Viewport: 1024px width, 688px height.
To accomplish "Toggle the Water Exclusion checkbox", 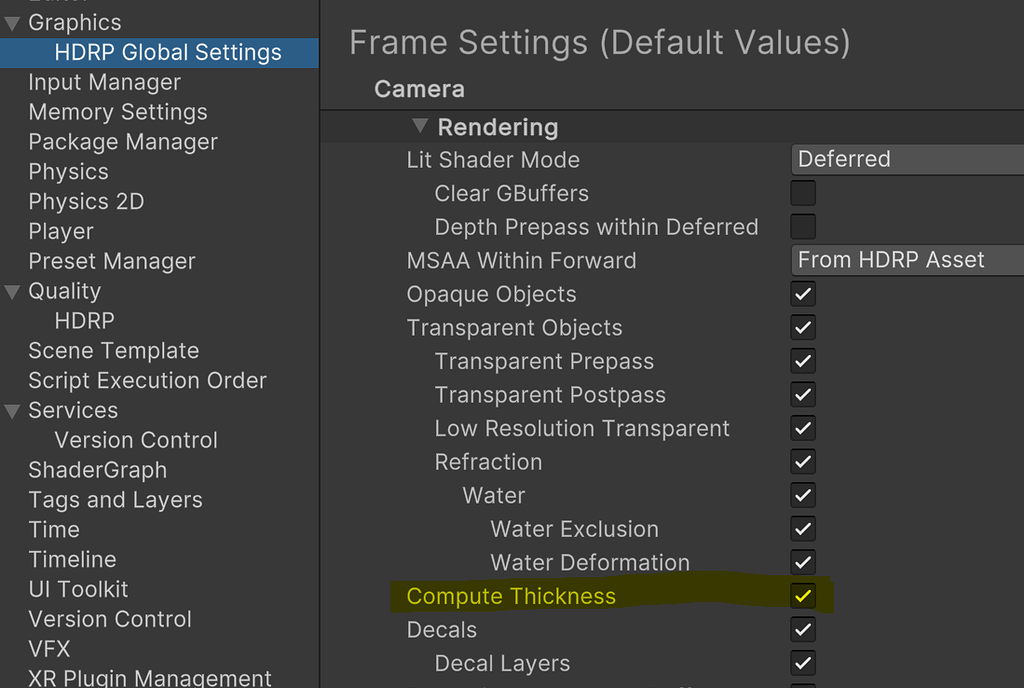I will [803, 529].
